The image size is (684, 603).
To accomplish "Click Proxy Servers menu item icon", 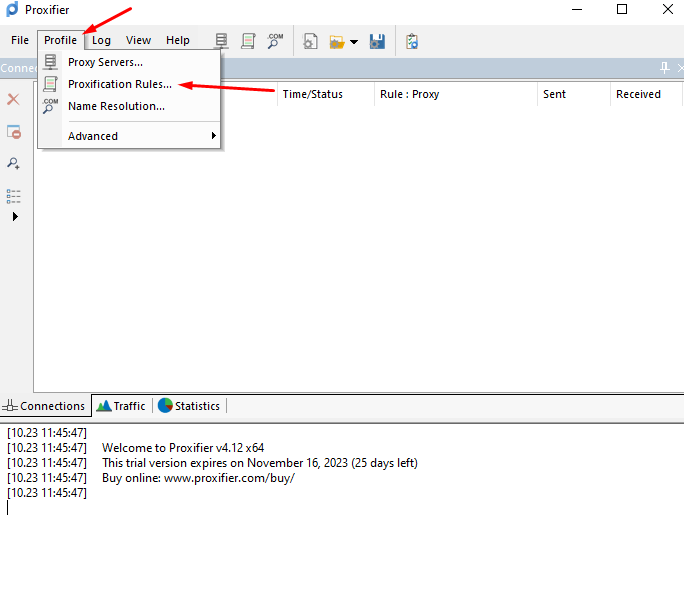I will [50, 62].
